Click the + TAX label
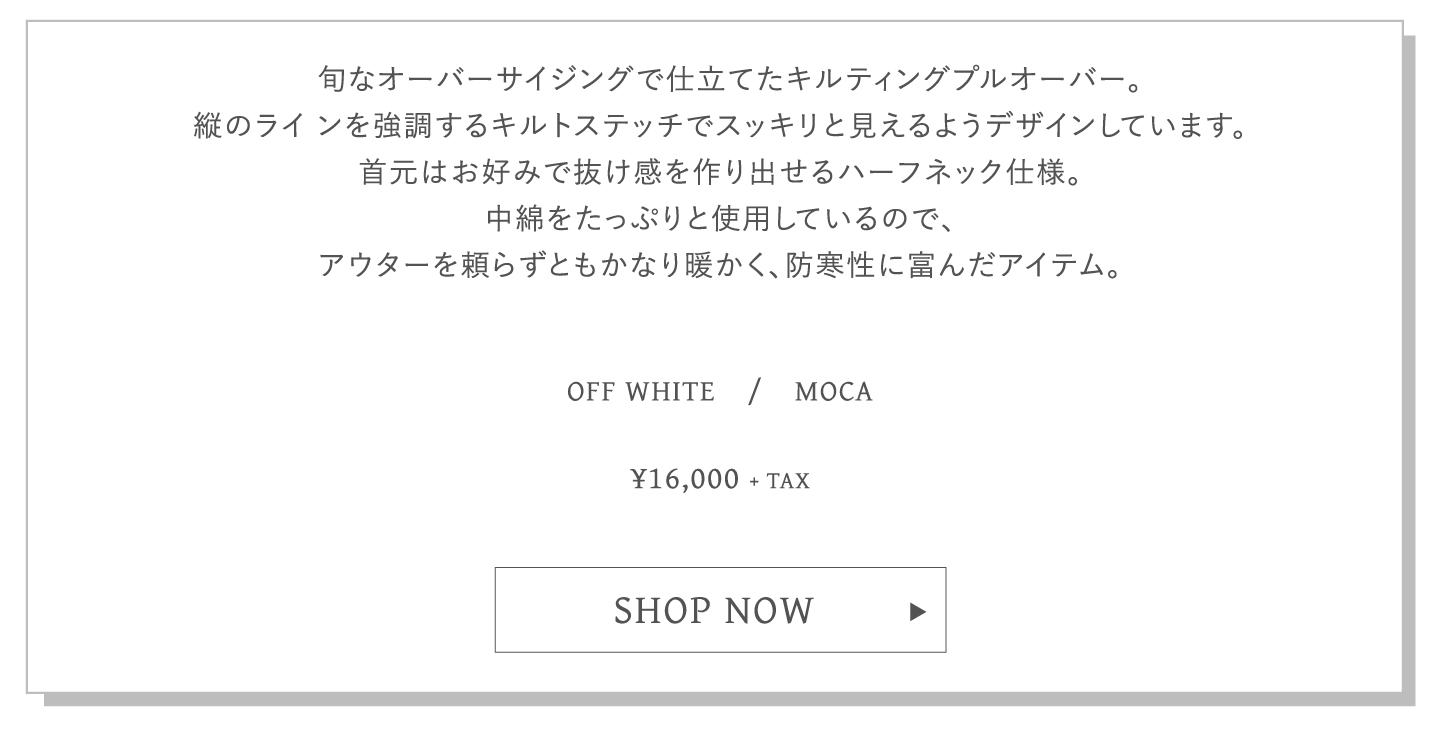 780,482
